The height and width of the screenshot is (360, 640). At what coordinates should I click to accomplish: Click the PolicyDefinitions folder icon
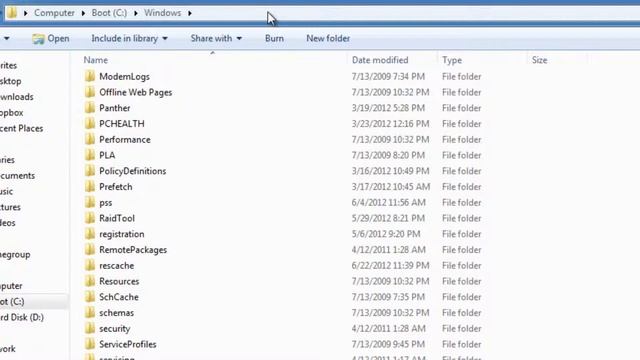90,171
